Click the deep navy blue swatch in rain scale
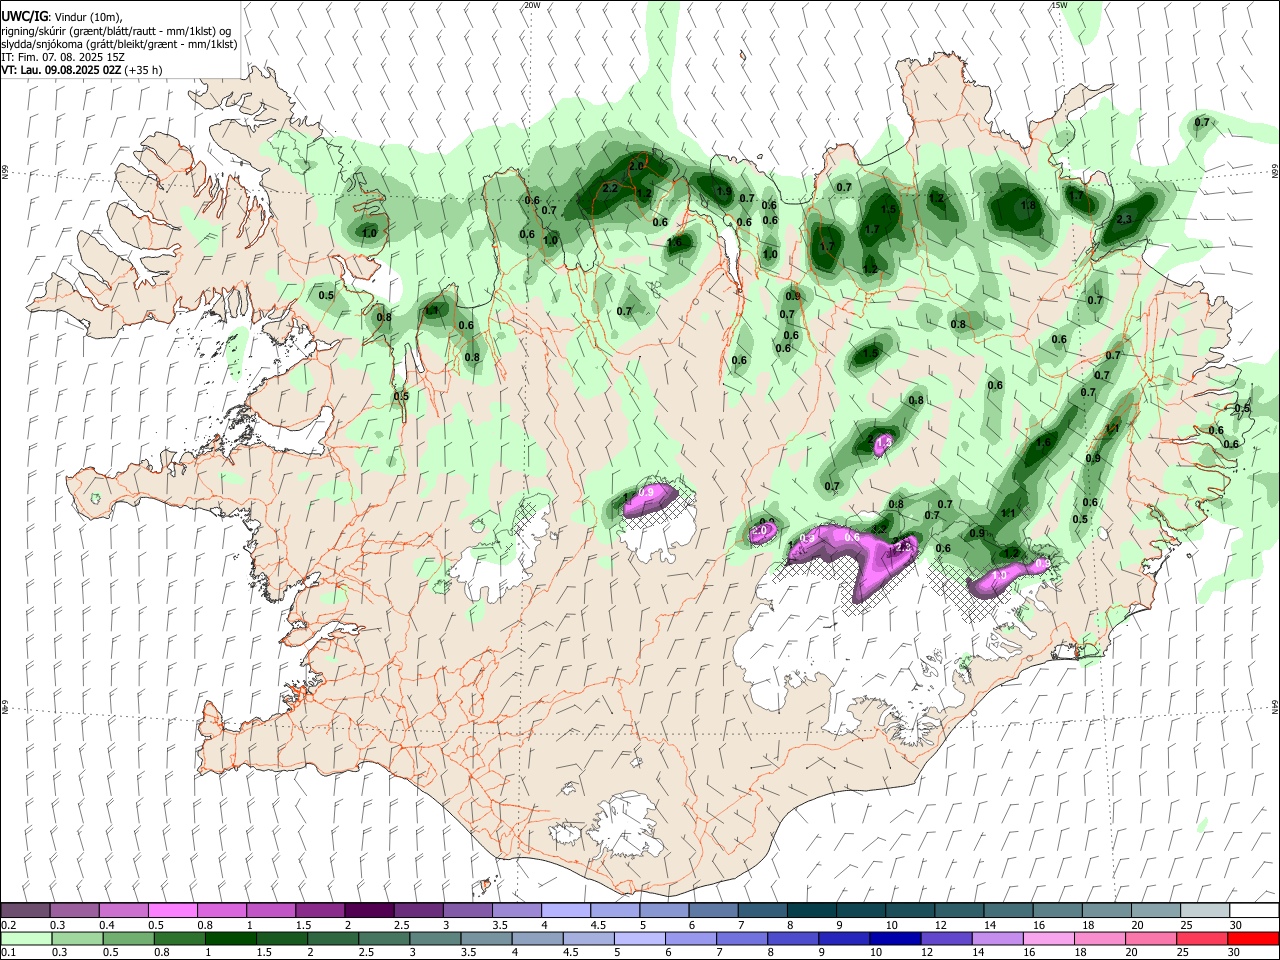This screenshot has width=1280, height=960. click(893, 938)
